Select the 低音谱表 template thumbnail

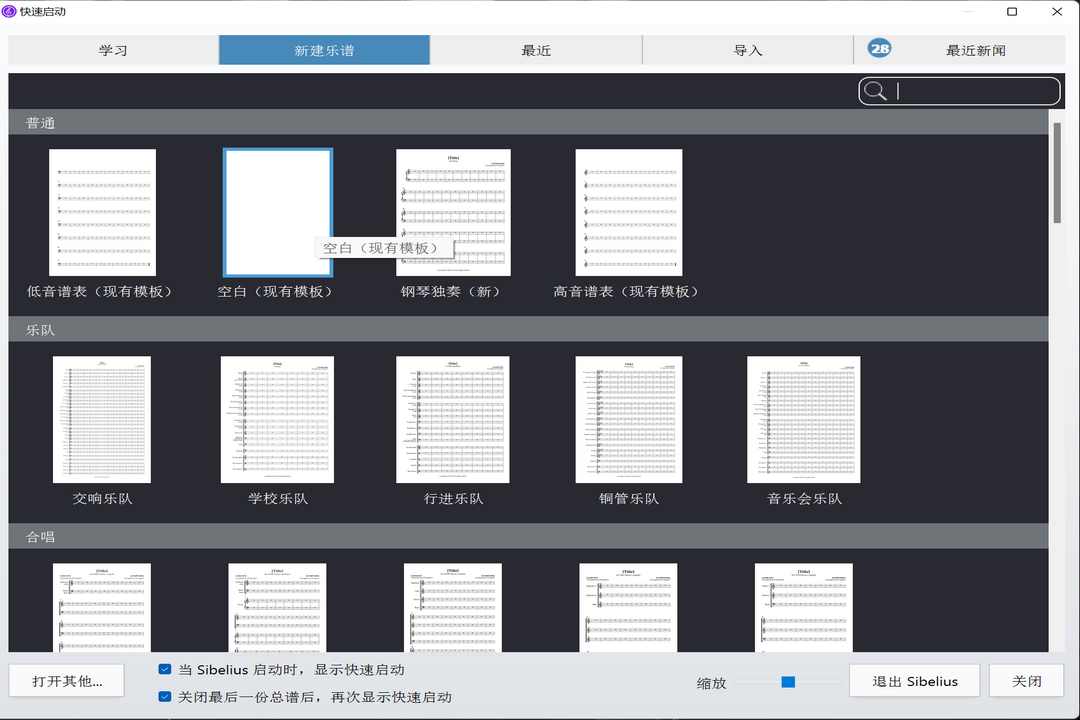coord(102,212)
